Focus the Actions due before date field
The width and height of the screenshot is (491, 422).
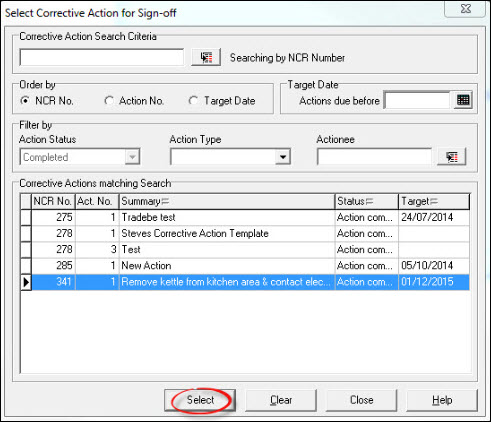coord(417,100)
